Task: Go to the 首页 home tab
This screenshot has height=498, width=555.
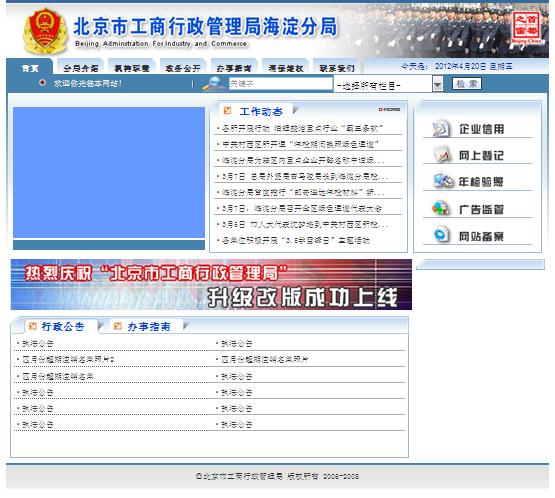Action: click(30, 68)
